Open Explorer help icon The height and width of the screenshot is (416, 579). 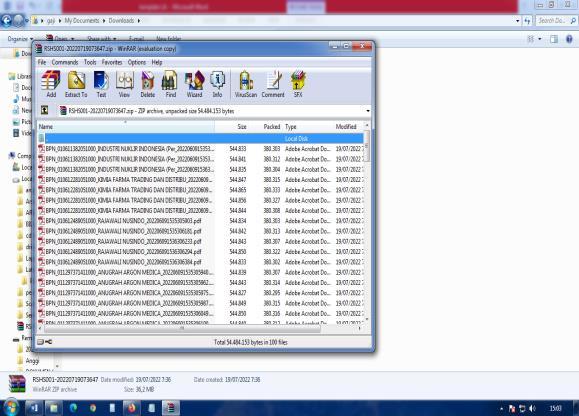coord(569,39)
